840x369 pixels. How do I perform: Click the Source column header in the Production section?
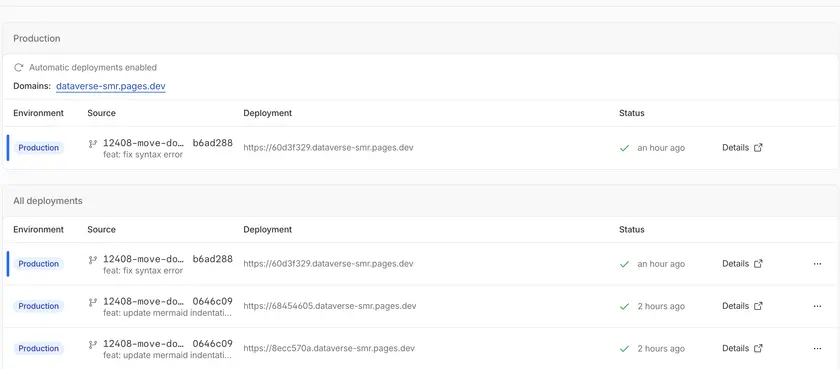[x=101, y=113]
